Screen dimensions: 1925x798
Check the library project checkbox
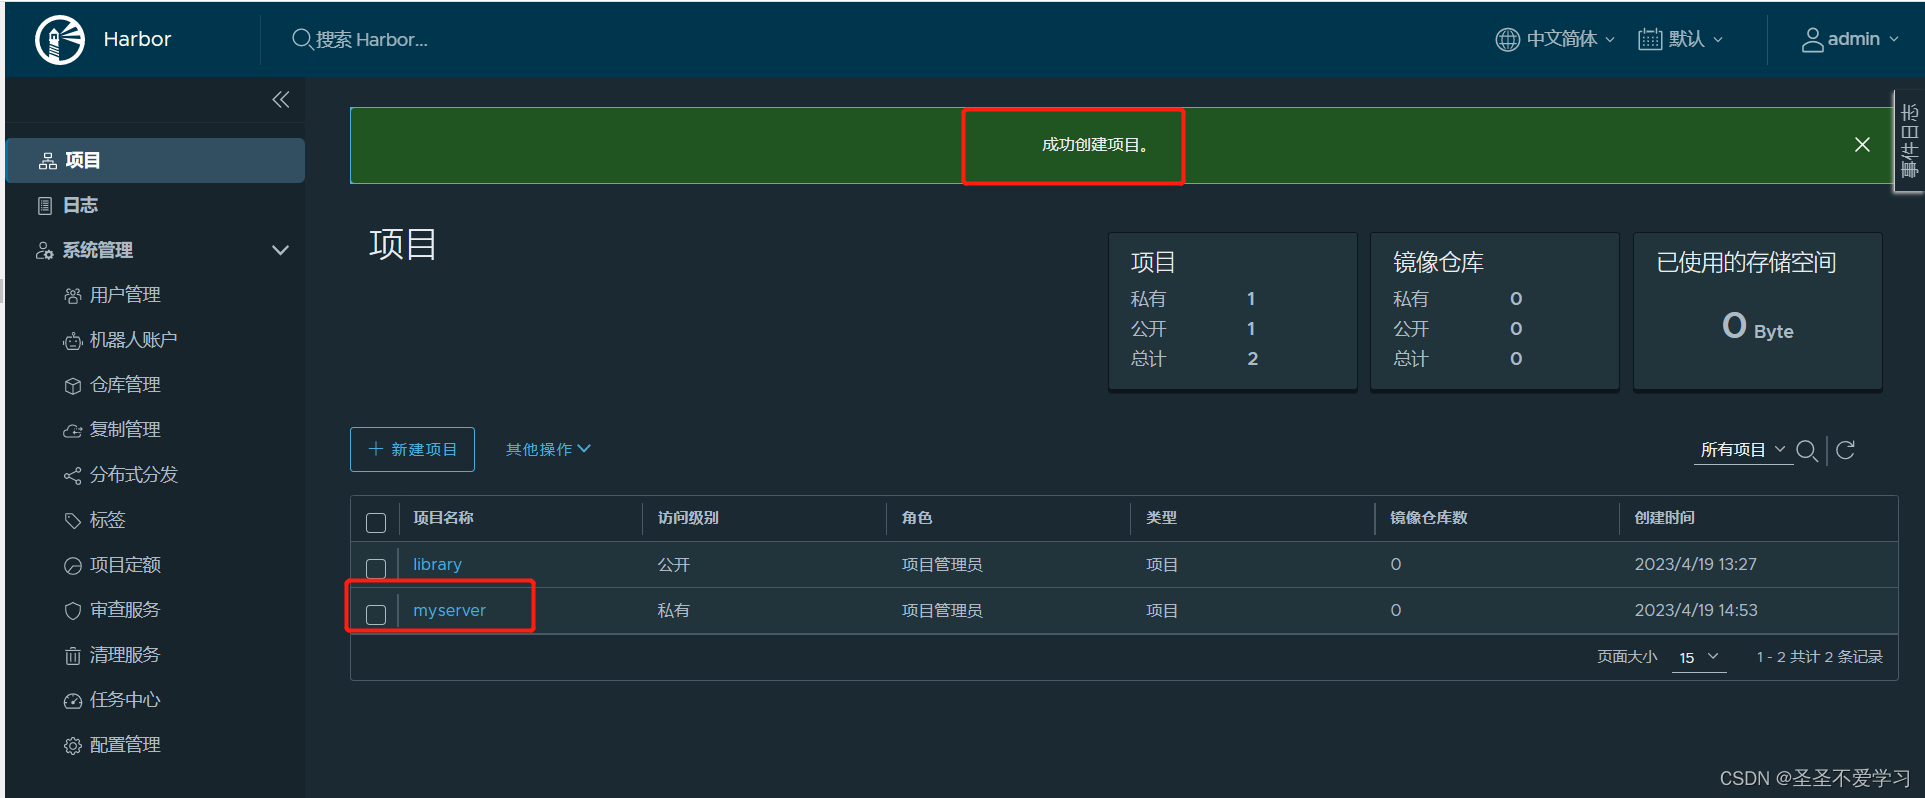376,568
